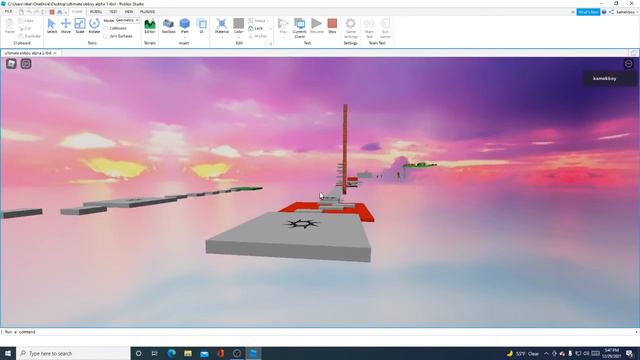Stop the running test
The height and width of the screenshot is (360, 640).
pyautogui.click(x=332, y=26)
